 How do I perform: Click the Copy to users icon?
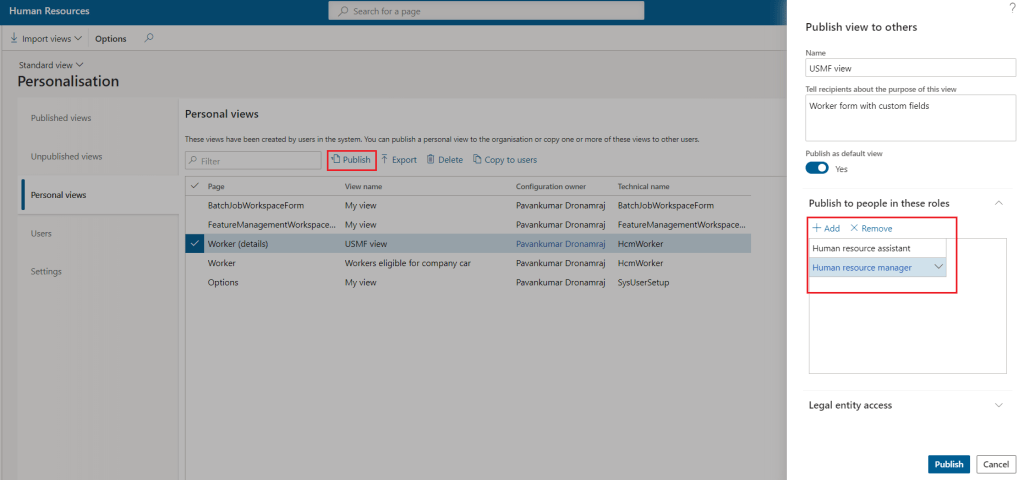coord(477,160)
